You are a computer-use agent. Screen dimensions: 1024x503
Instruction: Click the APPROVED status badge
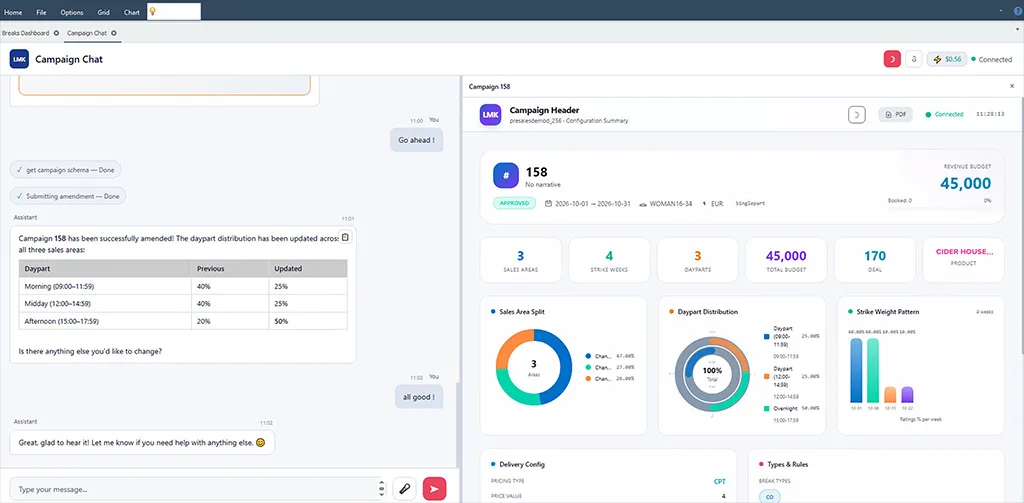tap(514, 203)
